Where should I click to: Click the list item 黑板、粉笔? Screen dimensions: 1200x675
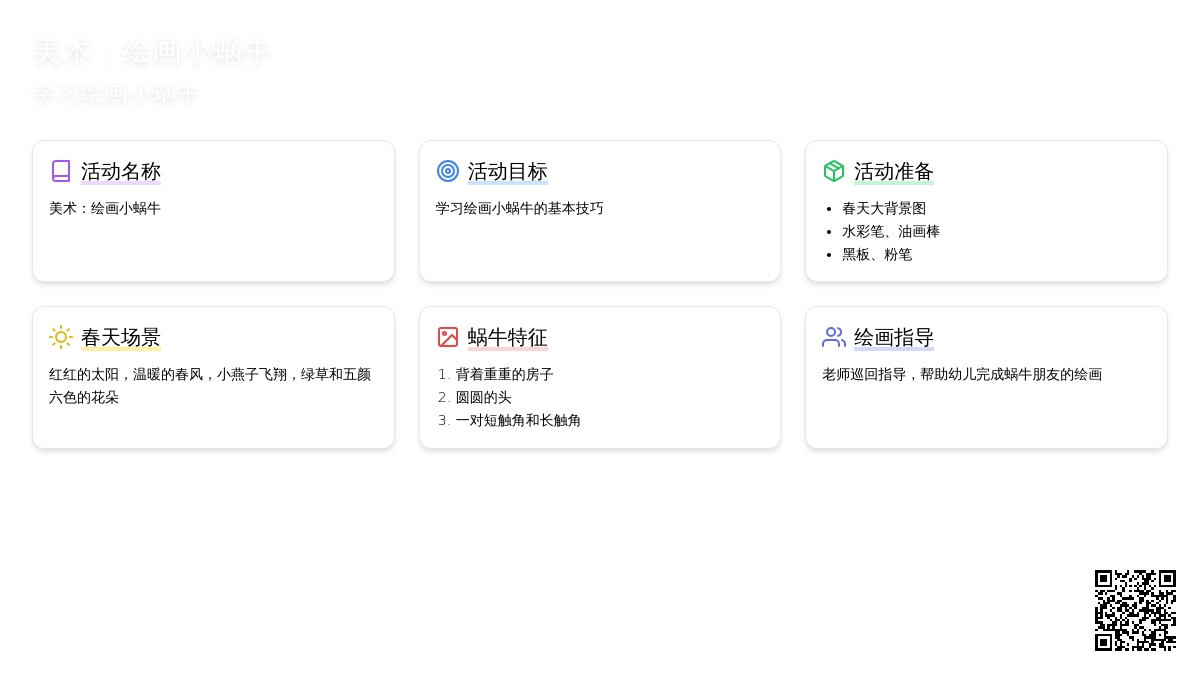(x=877, y=254)
